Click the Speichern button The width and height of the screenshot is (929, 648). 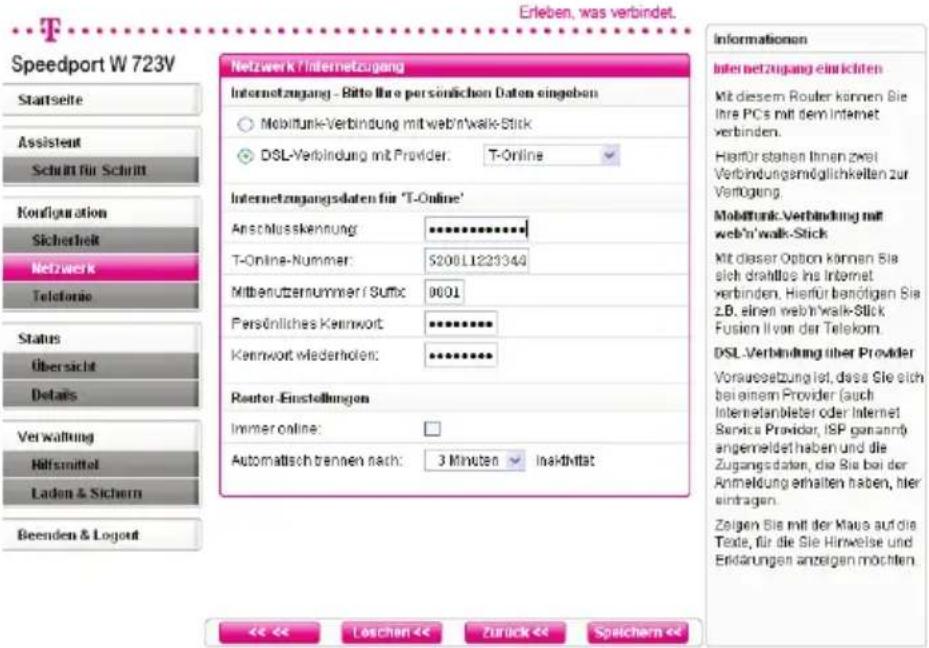click(x=638, y=633)
